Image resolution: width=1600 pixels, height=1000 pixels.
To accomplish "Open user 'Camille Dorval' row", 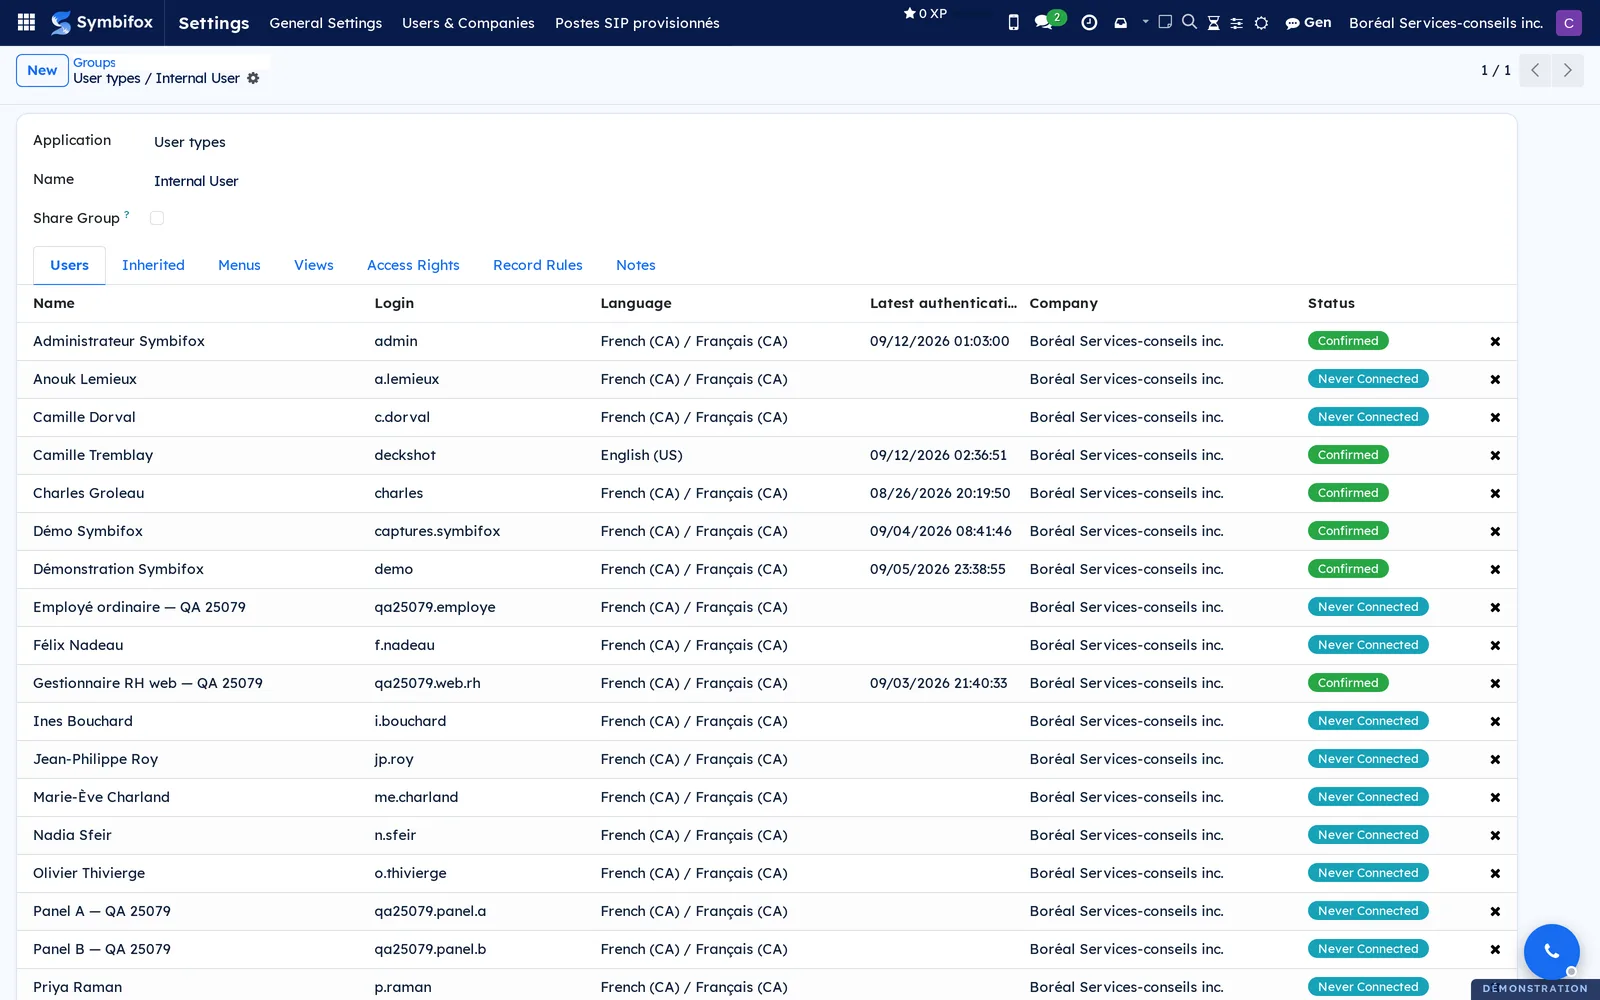I will tap(766, 417).
